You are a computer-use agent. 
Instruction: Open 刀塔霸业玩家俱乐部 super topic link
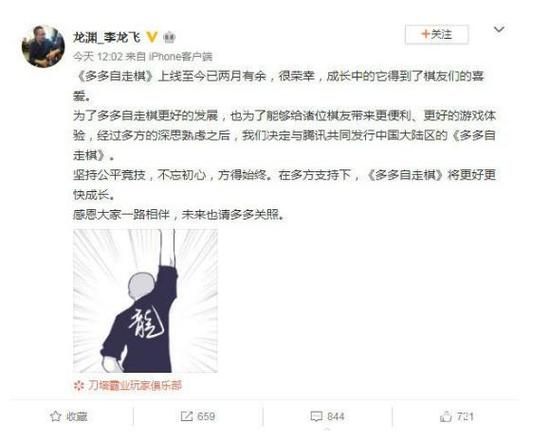point(135,385)
